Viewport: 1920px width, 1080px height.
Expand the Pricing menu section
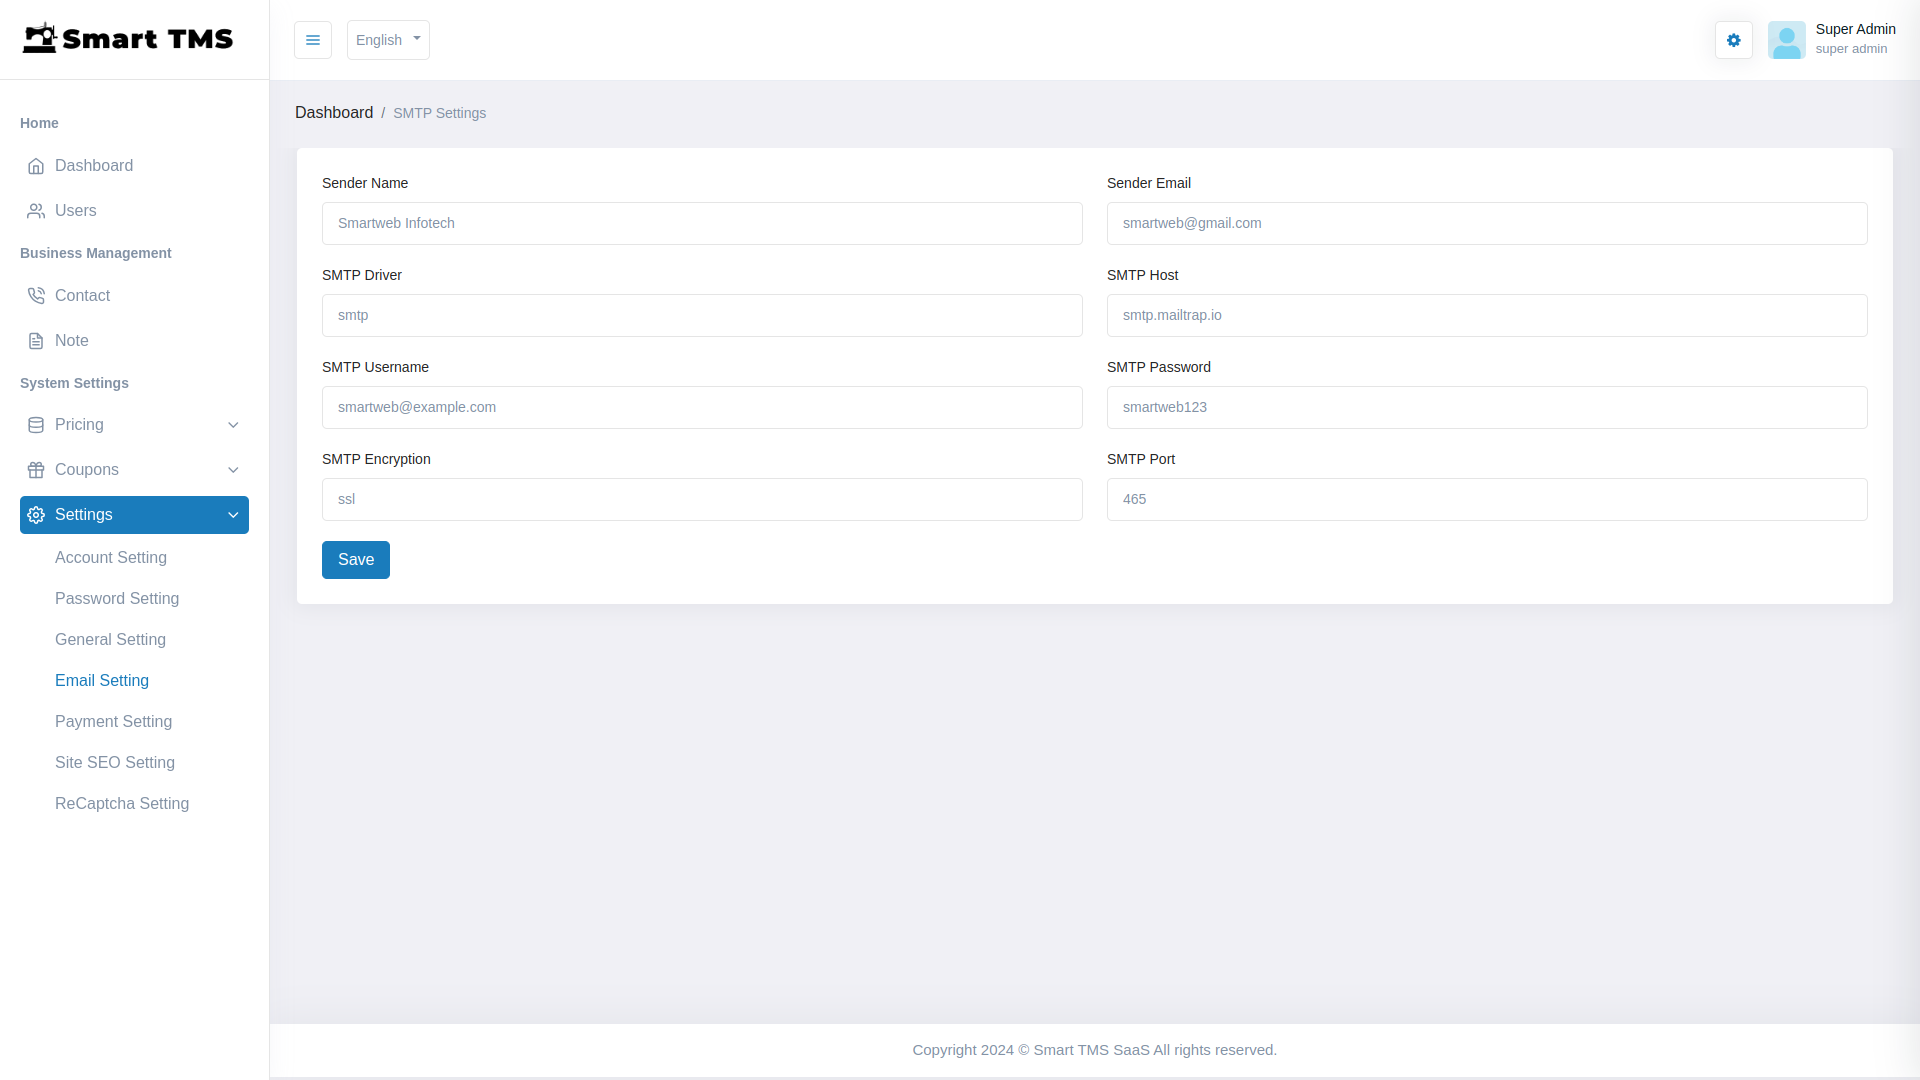coord(233,424)
